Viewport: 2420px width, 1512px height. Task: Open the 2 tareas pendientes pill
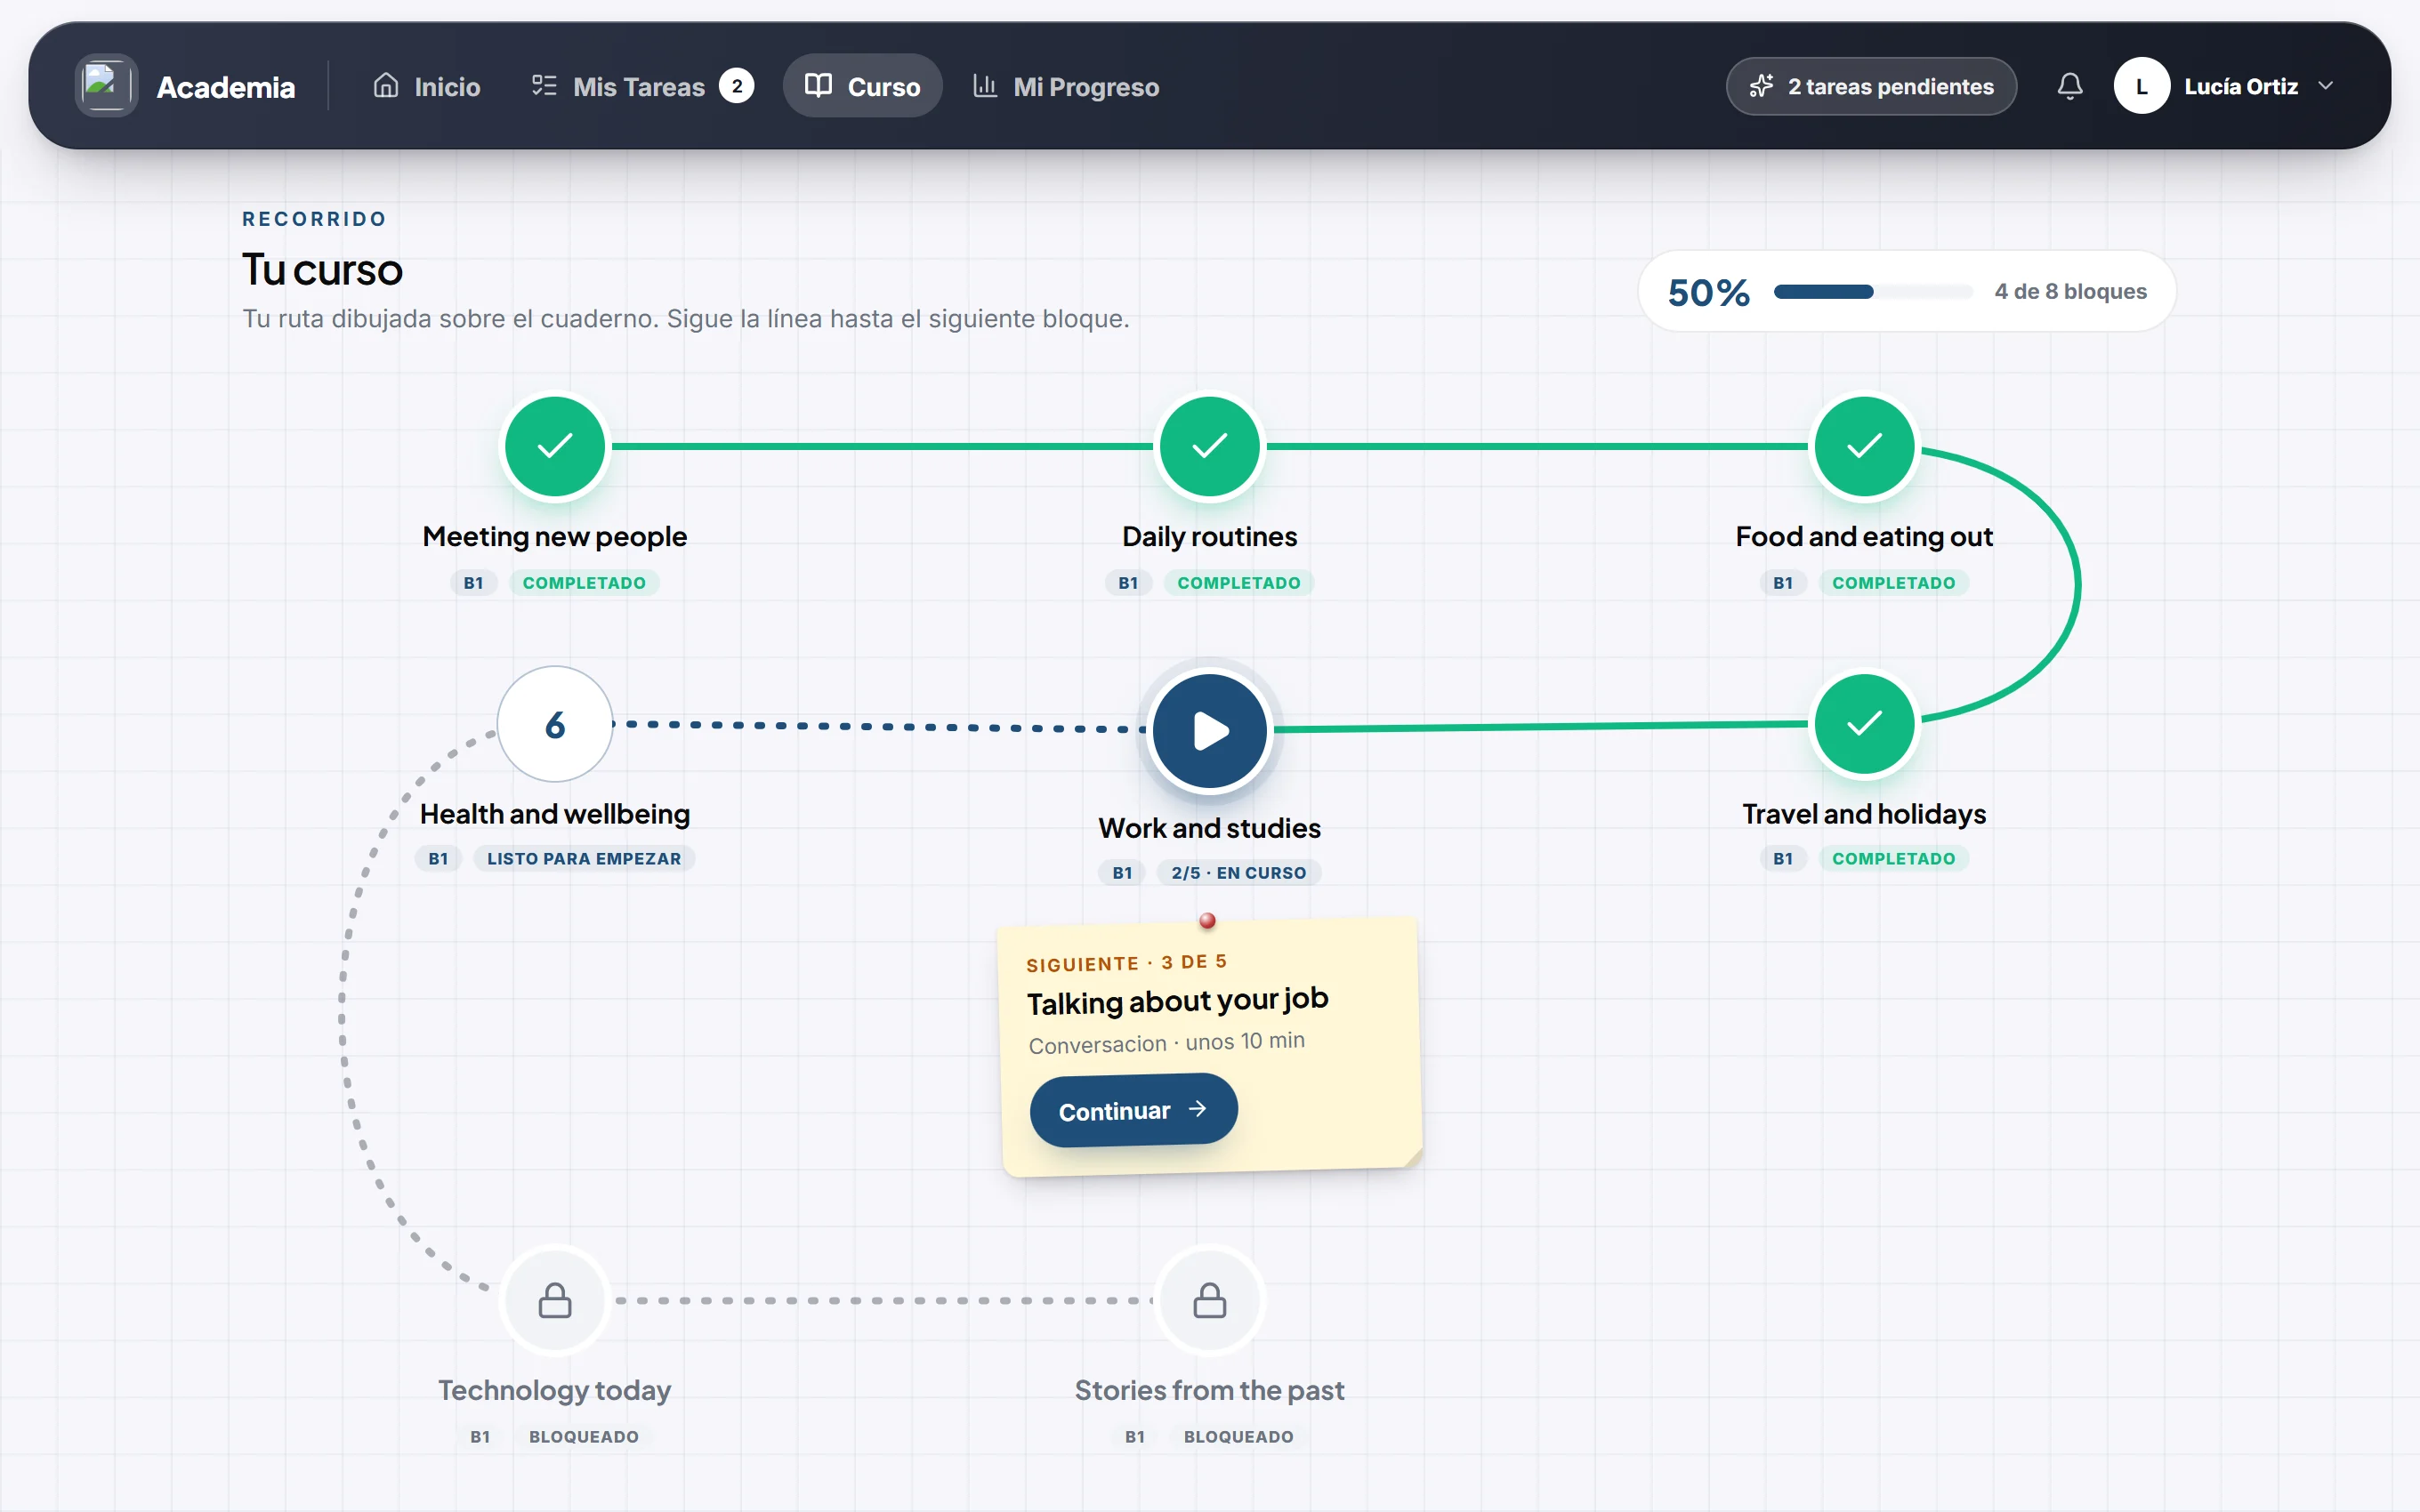1871,86
